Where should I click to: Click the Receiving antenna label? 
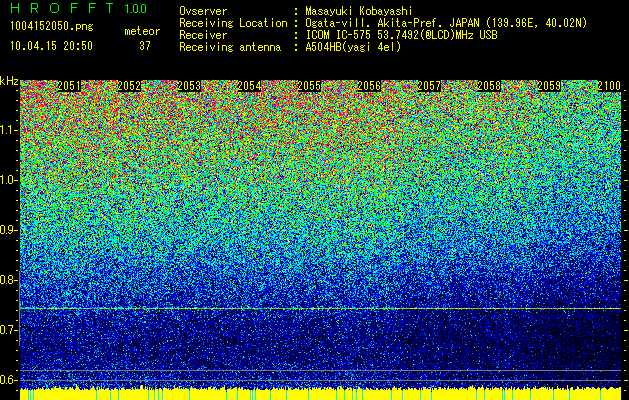pos(230,47)
